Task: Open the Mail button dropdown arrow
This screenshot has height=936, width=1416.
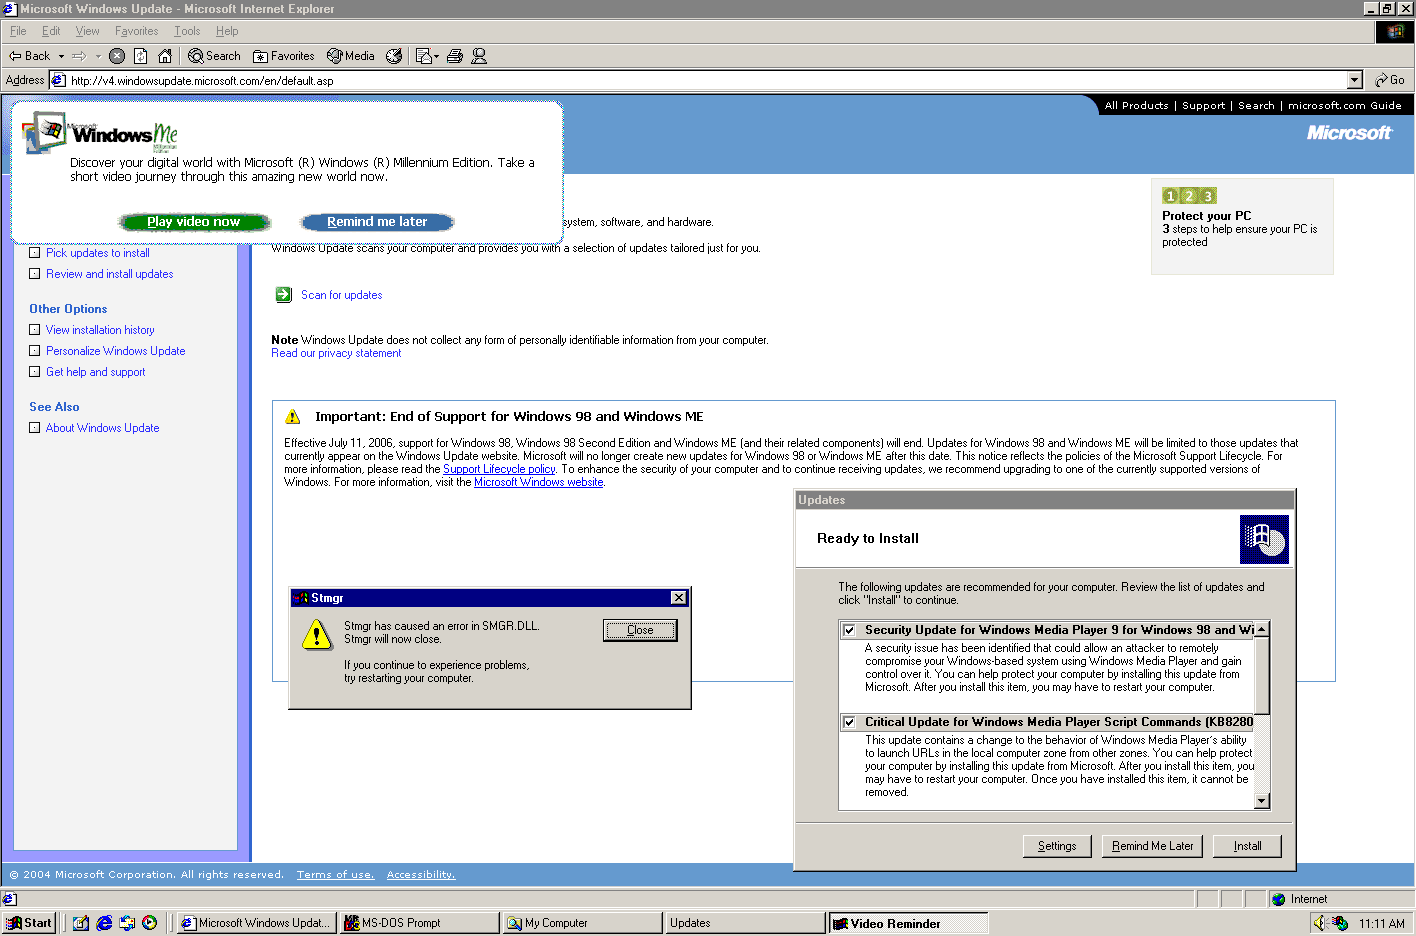Action: (x=437, y=56)
